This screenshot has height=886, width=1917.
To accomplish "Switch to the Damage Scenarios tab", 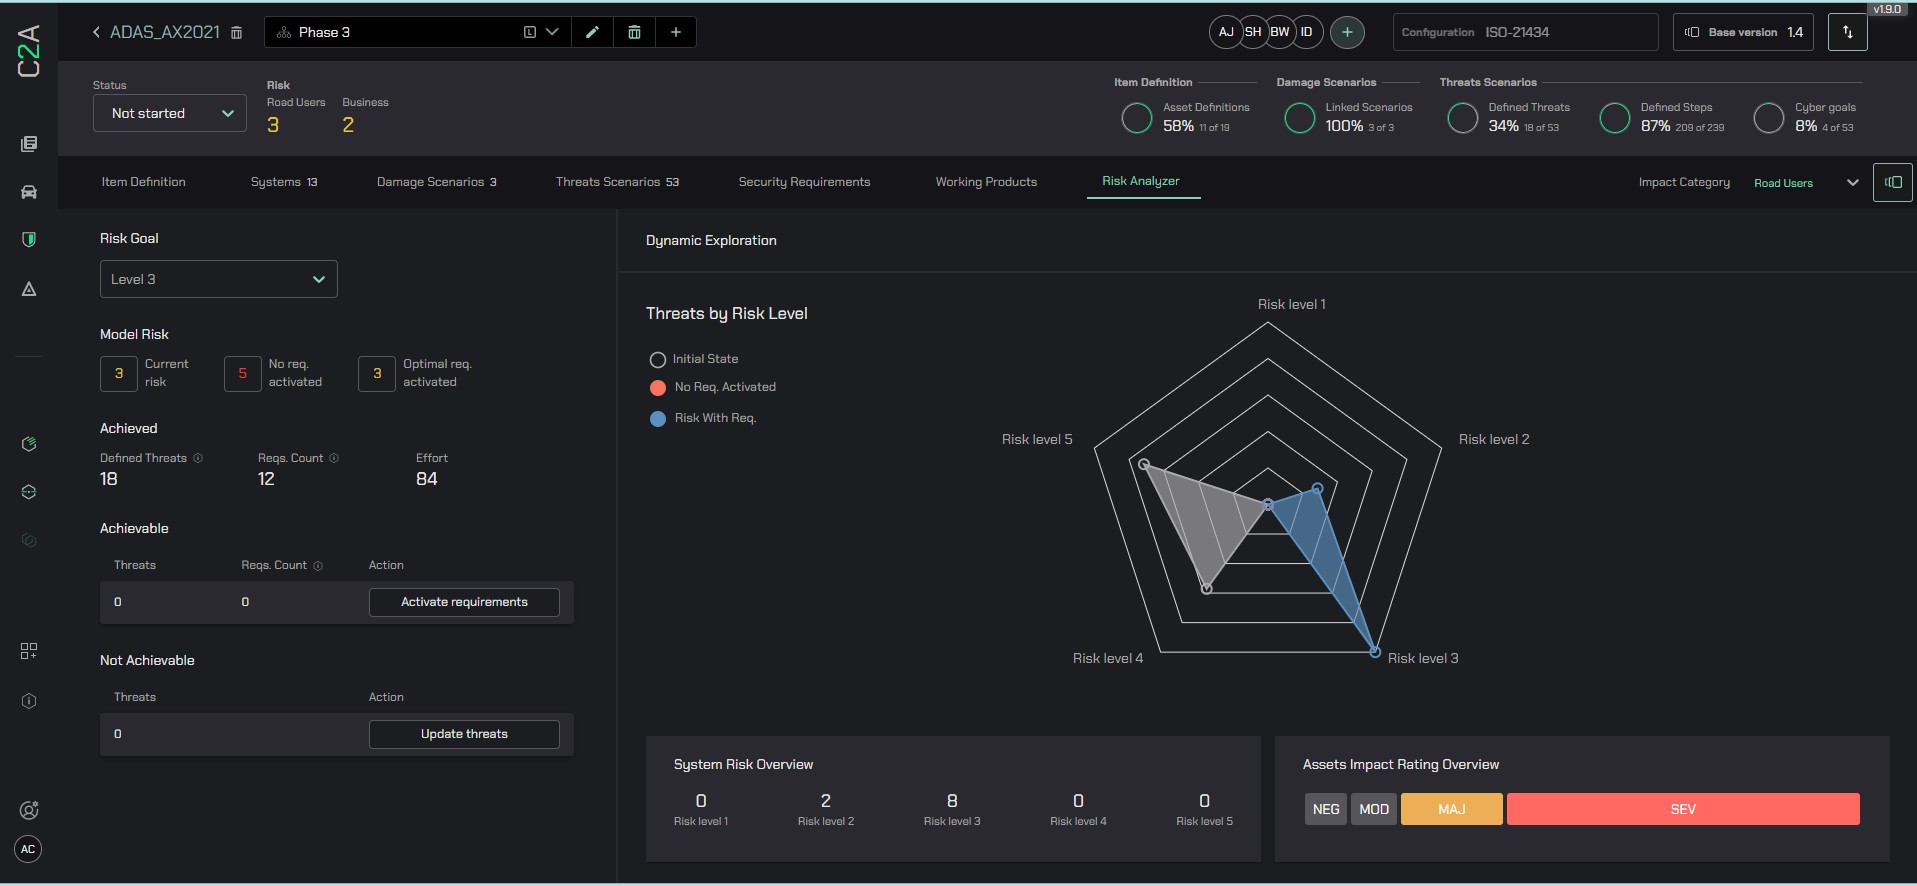I will [x=437, y=182].
